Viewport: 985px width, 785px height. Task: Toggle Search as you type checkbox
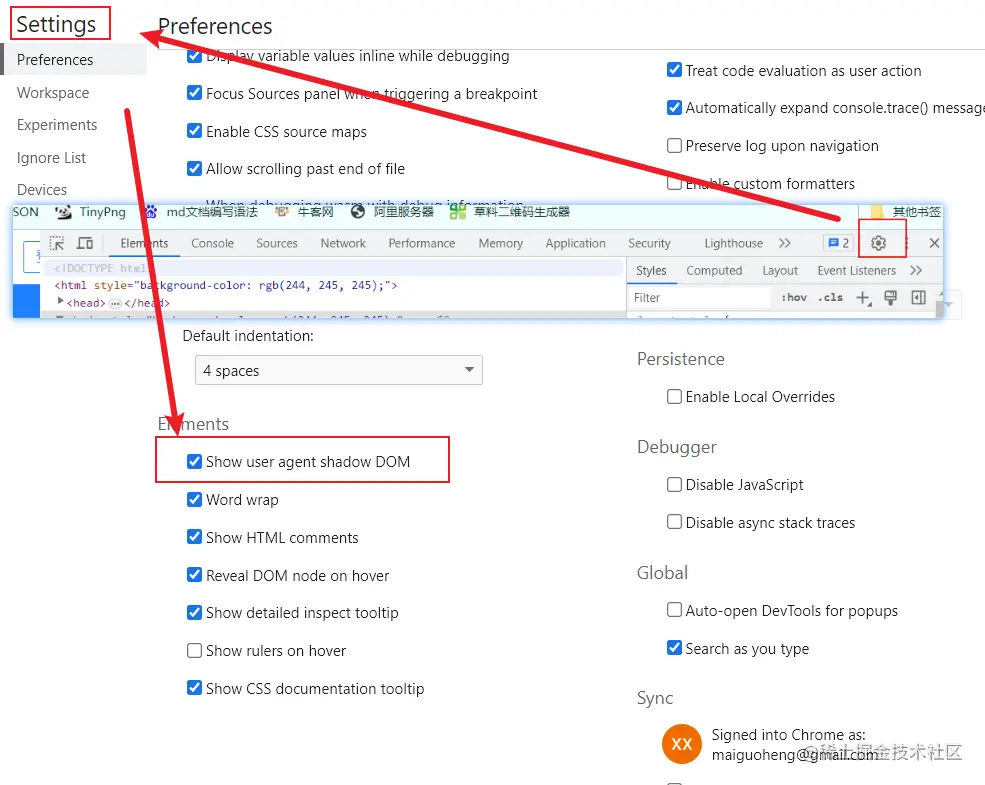[x=674, y=648]
